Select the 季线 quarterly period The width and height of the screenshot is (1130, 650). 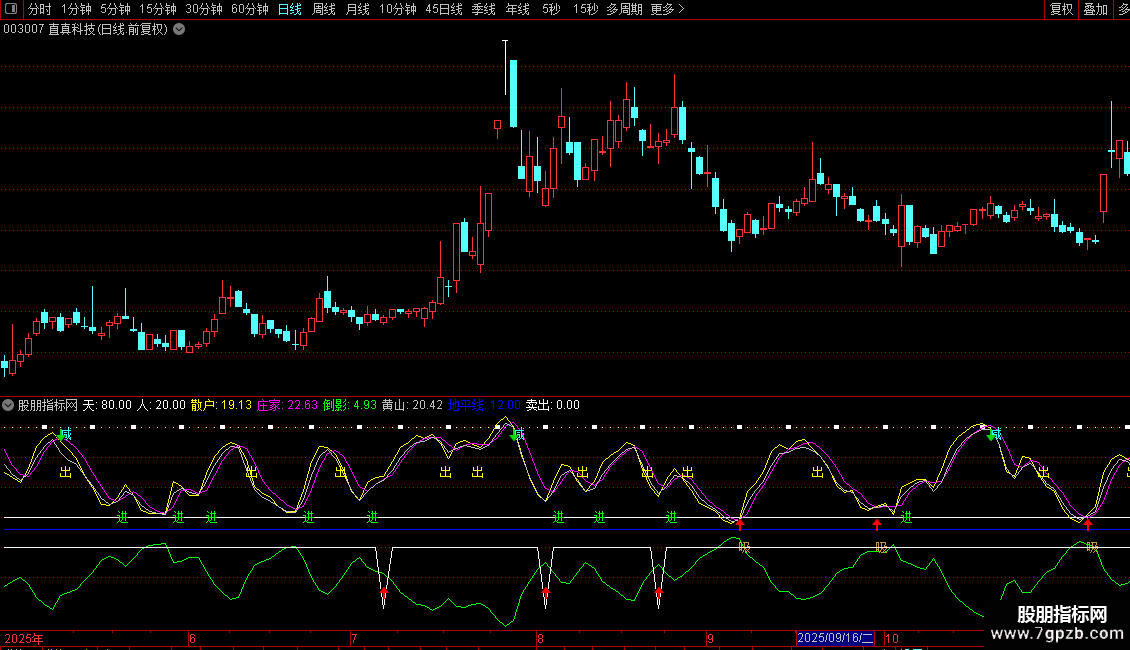tap(483, 9)
